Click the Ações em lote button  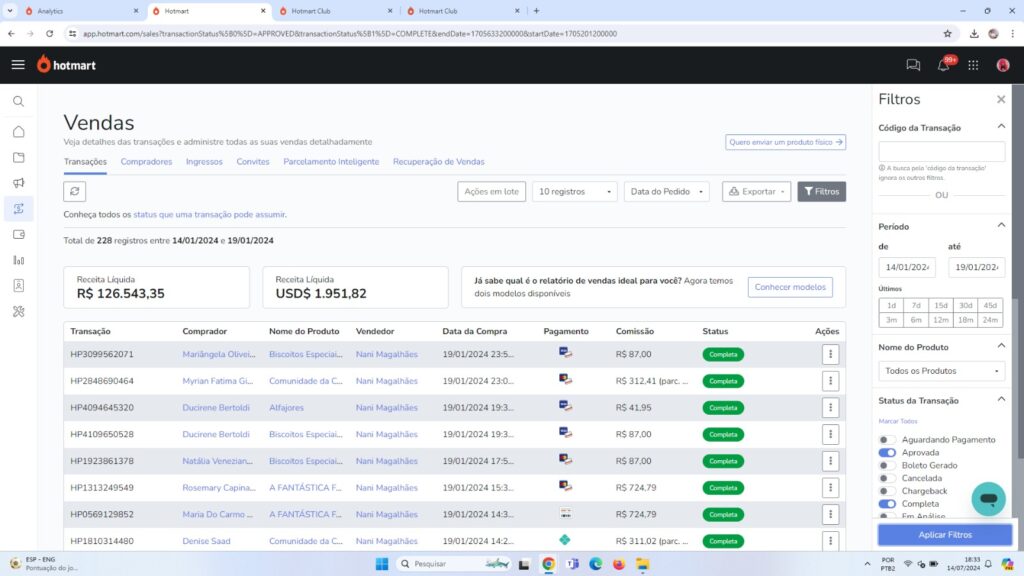491,191
